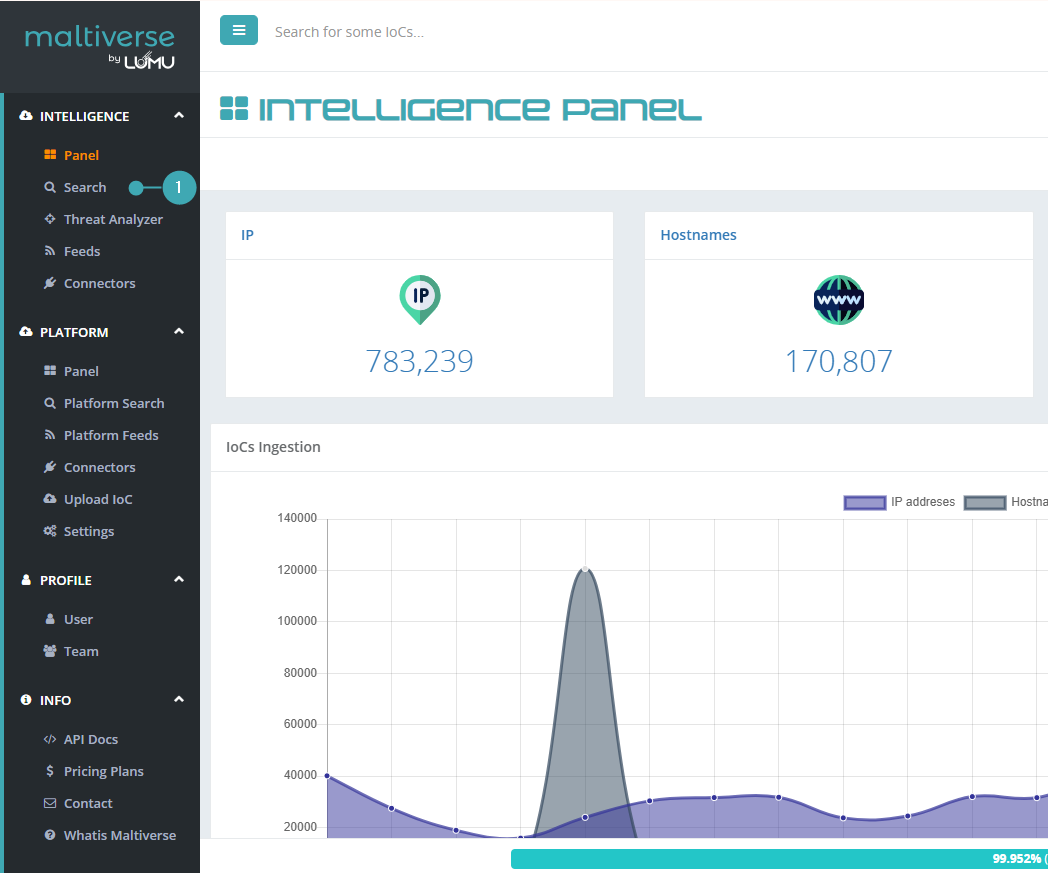Collapse the INTELLIGENCE sidebar section
The image size is (1048, 873).
pyautogui.click(x=179, y=116)
